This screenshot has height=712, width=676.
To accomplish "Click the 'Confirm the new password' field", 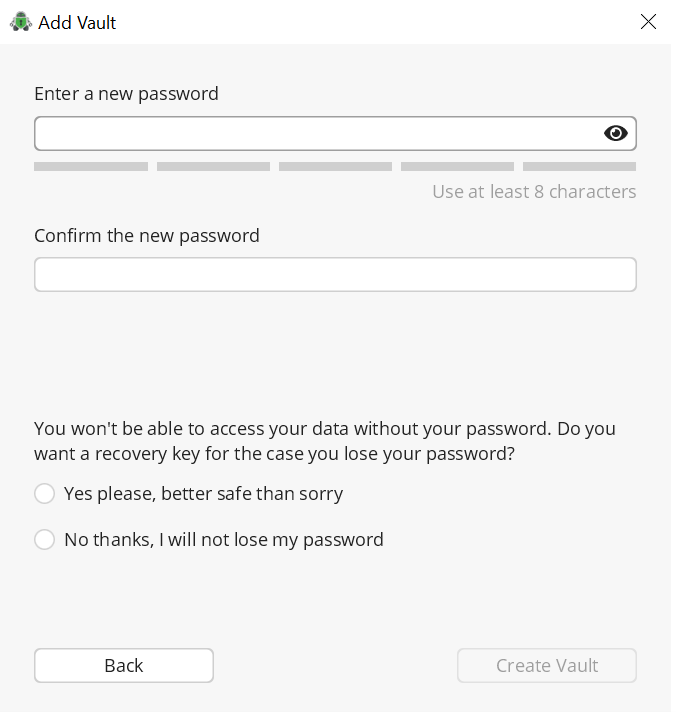I will [335, 275].
